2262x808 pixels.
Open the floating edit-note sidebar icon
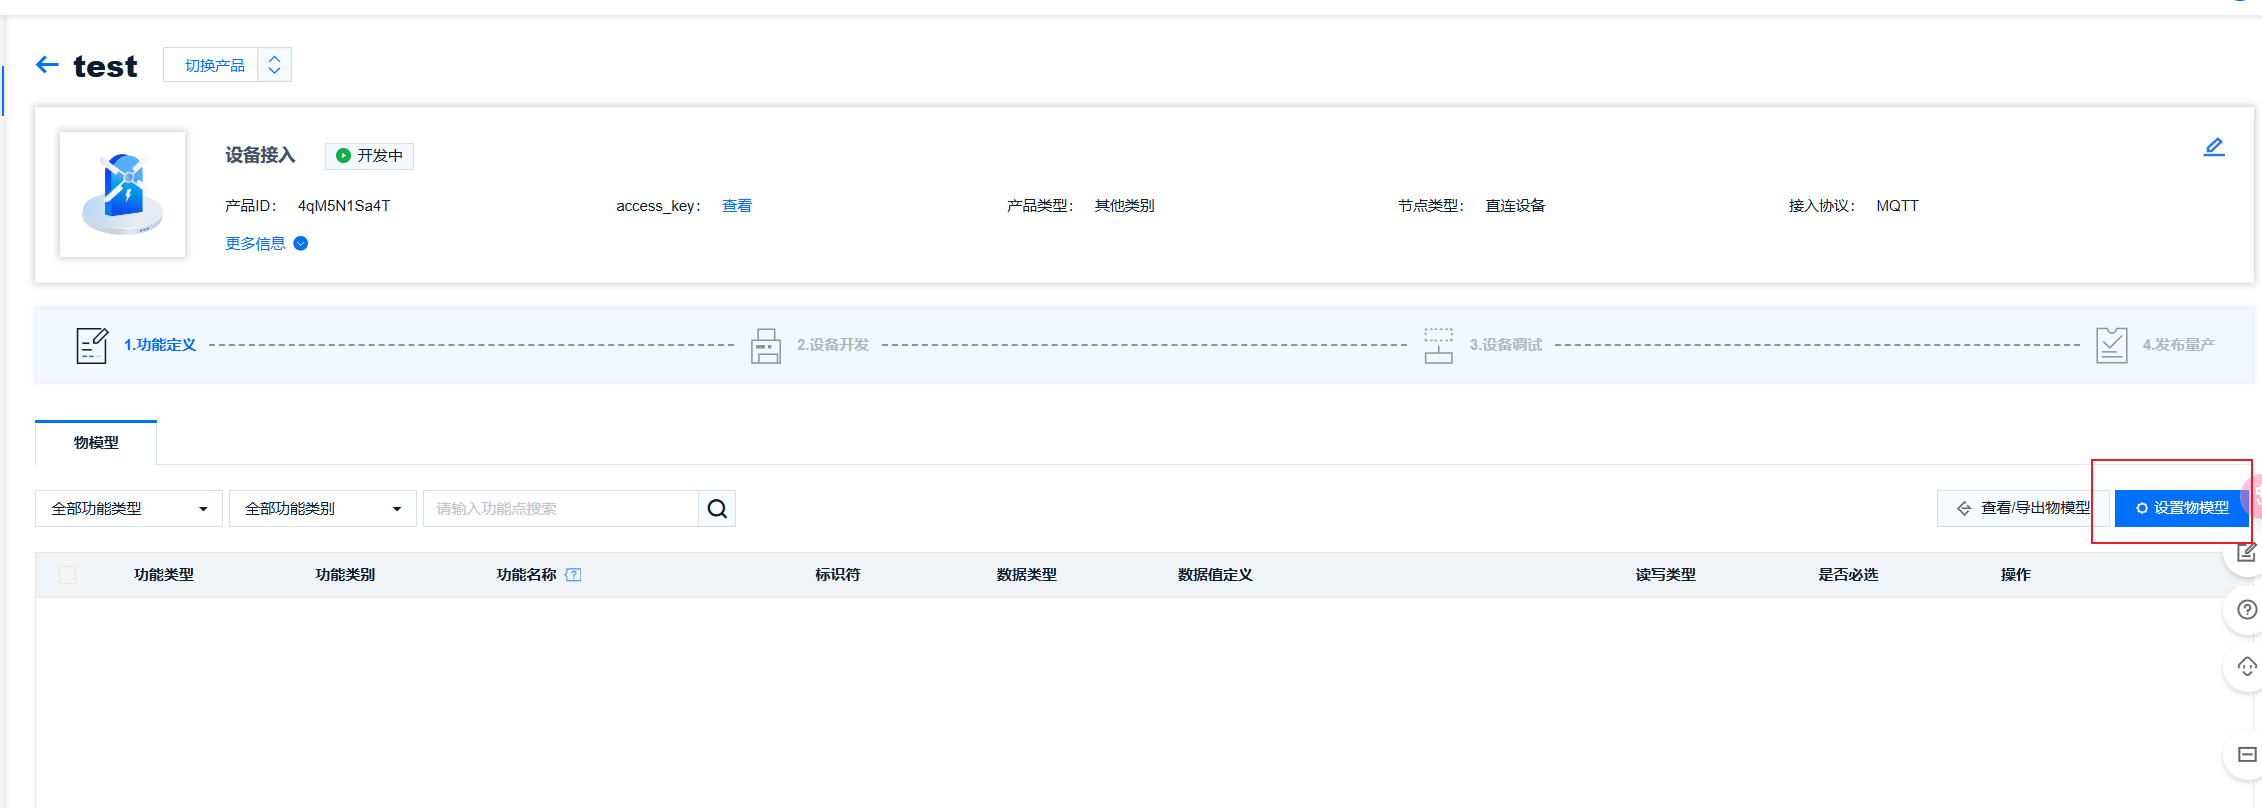pos(2246,553)
